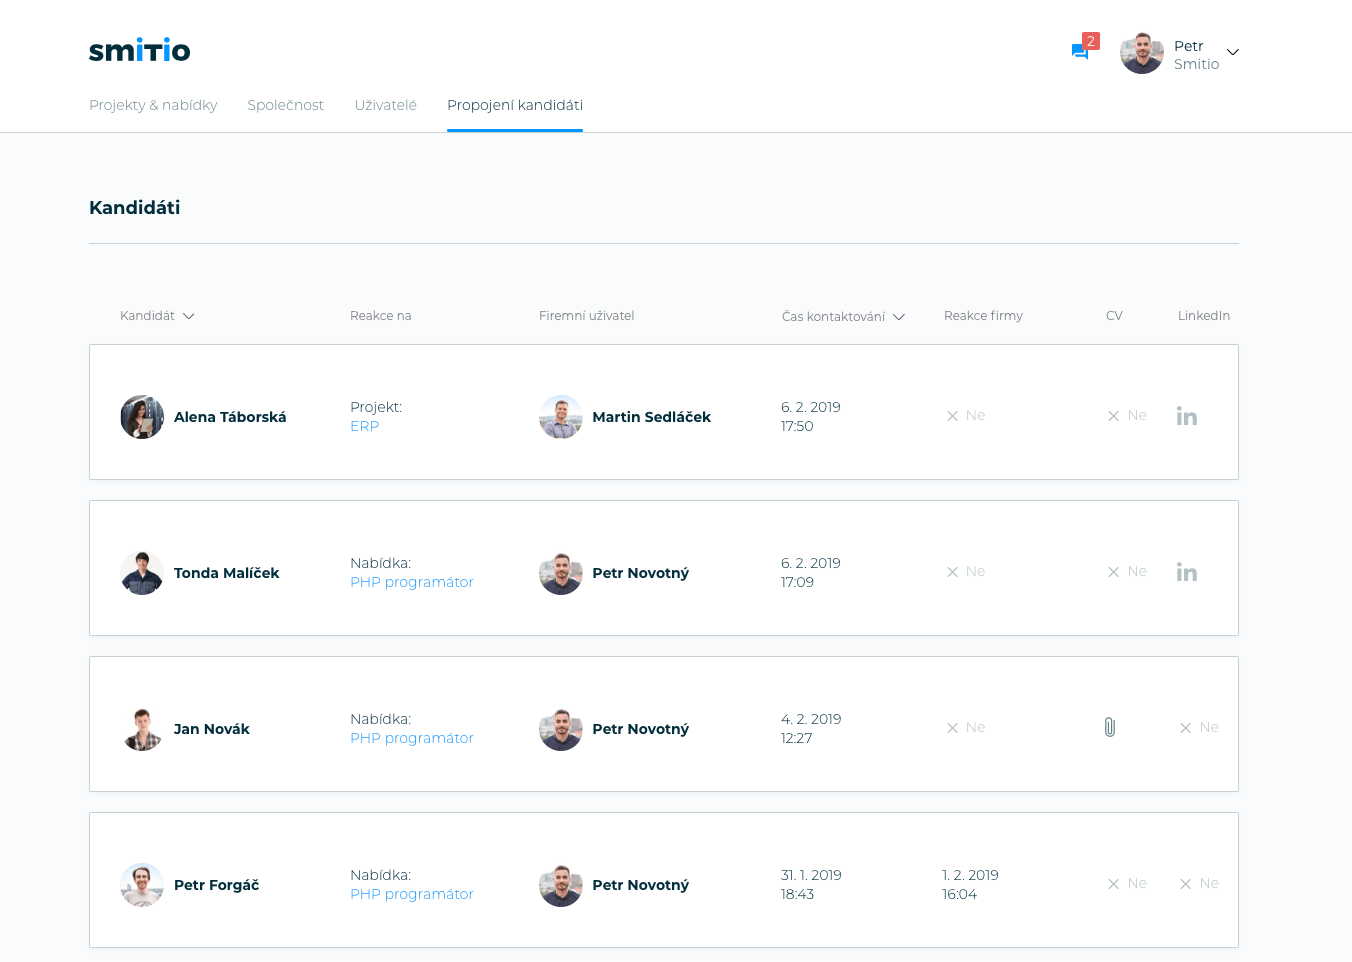Sort by Čas kontaktování column
This screenshot has height=962, width=1352.
point(842,317)
